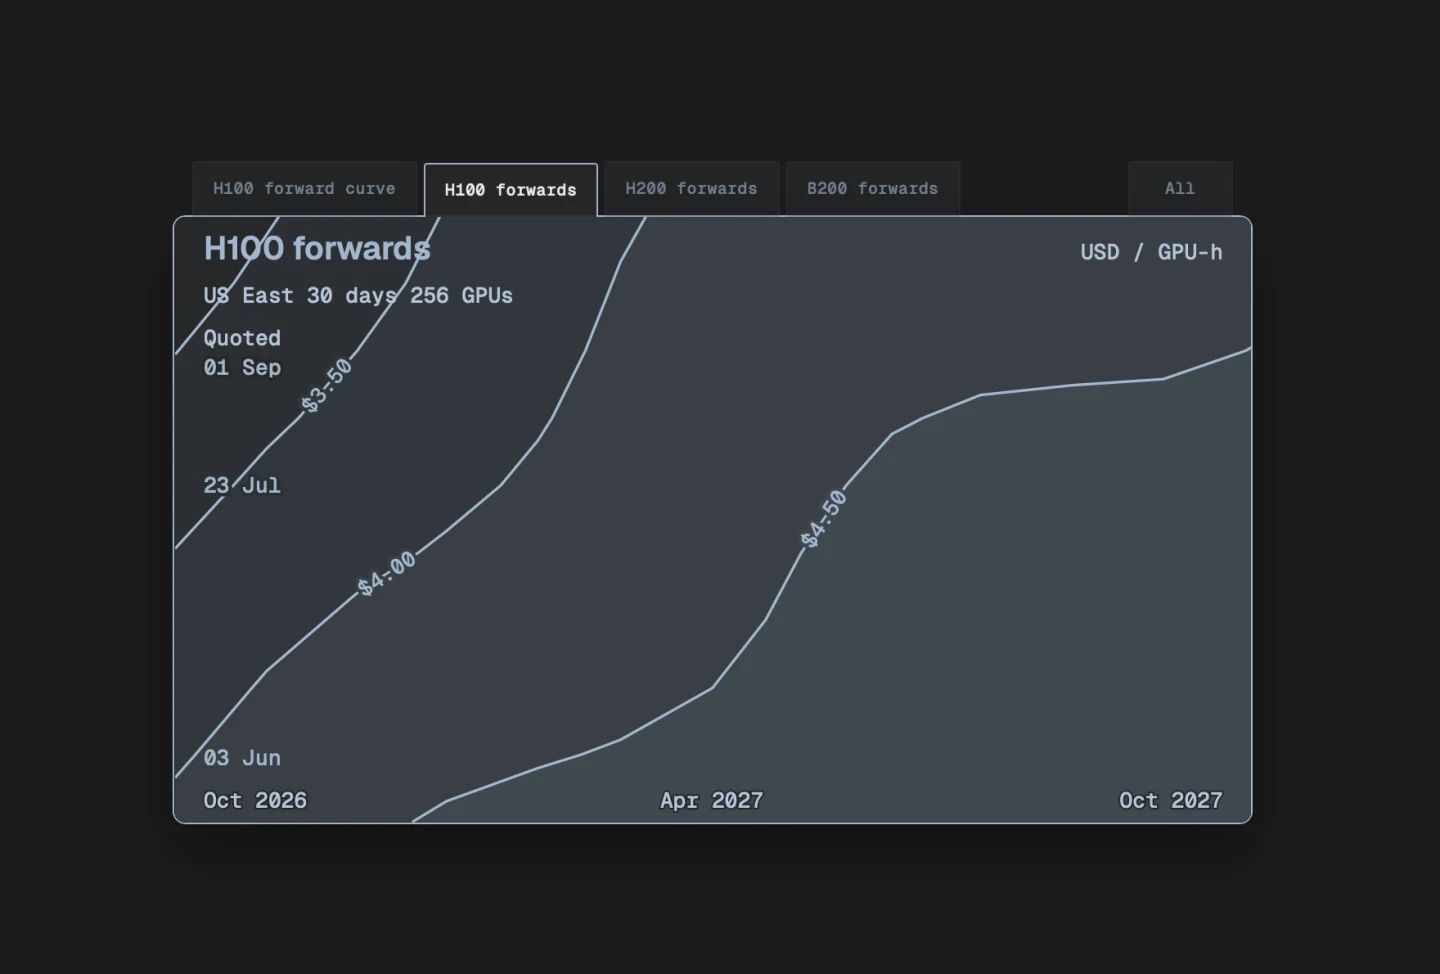Open the H100 forward curve tab

pos(304,188)
